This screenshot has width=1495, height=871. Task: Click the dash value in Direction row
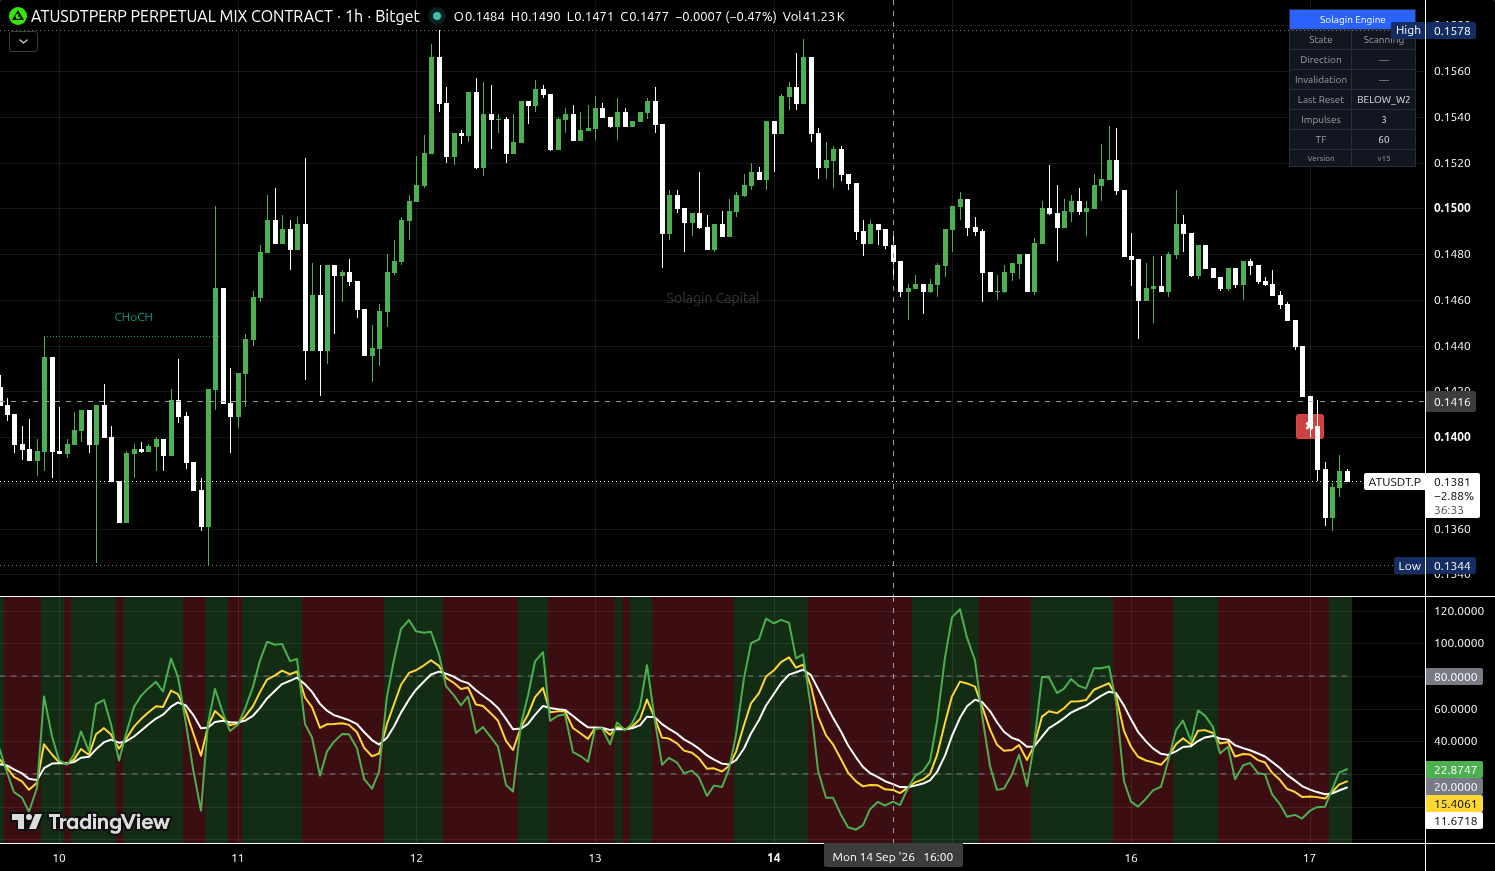coord(1383,60)
